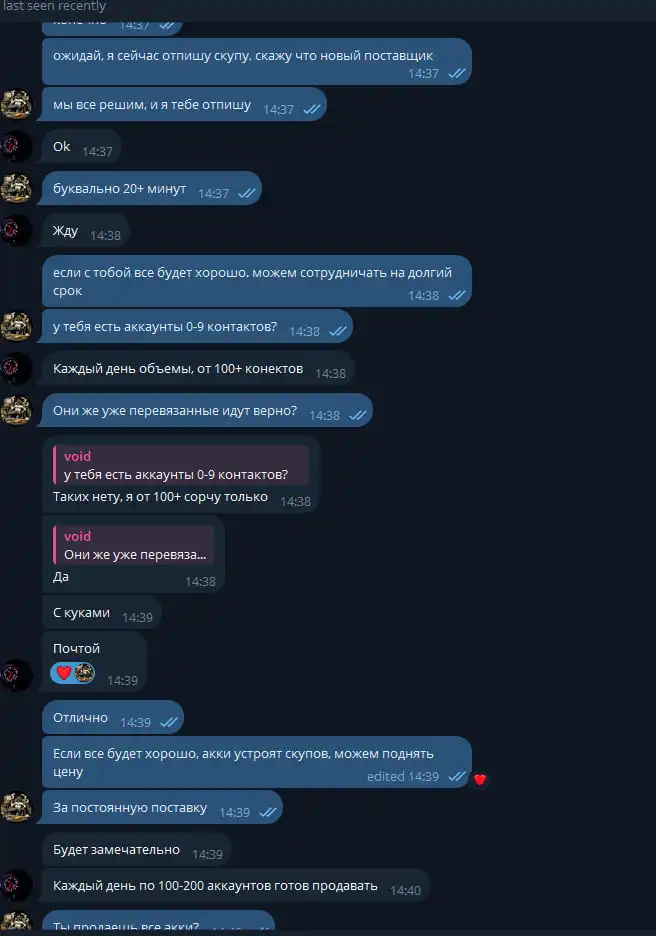Jump to quoted reply 'Они же уже перевяза...'

pos(134,546)
